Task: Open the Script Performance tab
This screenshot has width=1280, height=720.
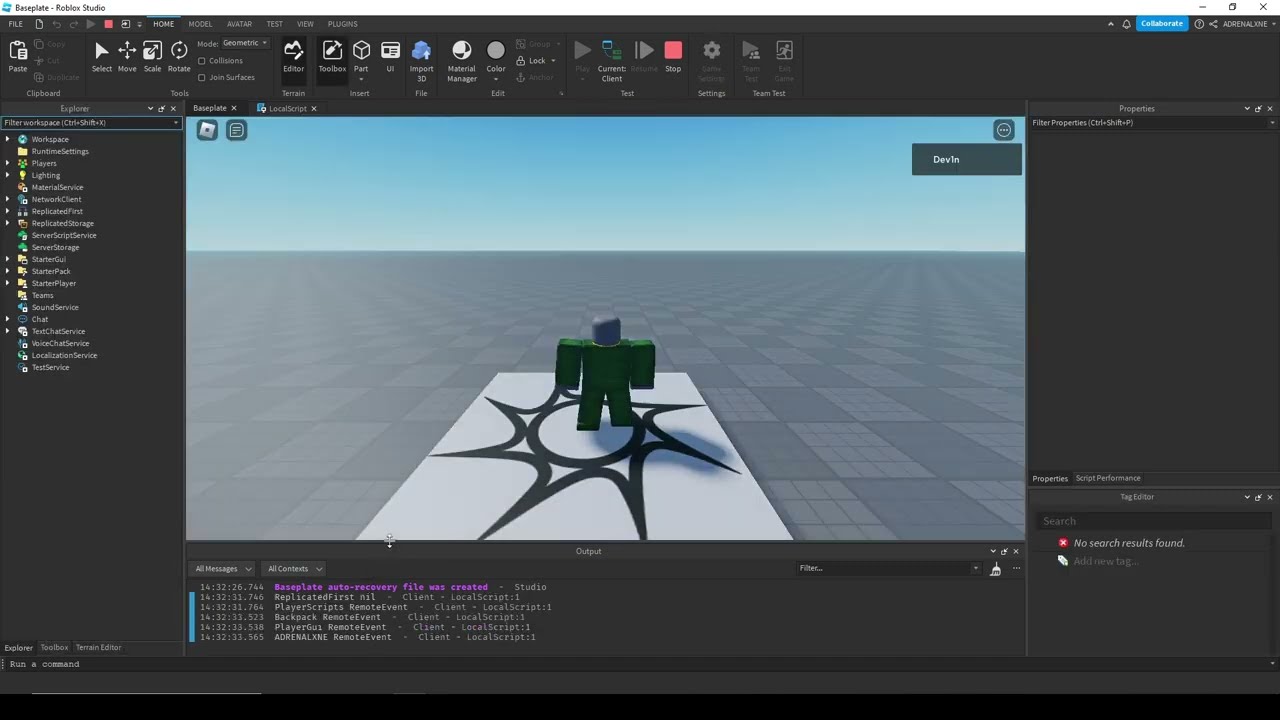Action: 1107,478
